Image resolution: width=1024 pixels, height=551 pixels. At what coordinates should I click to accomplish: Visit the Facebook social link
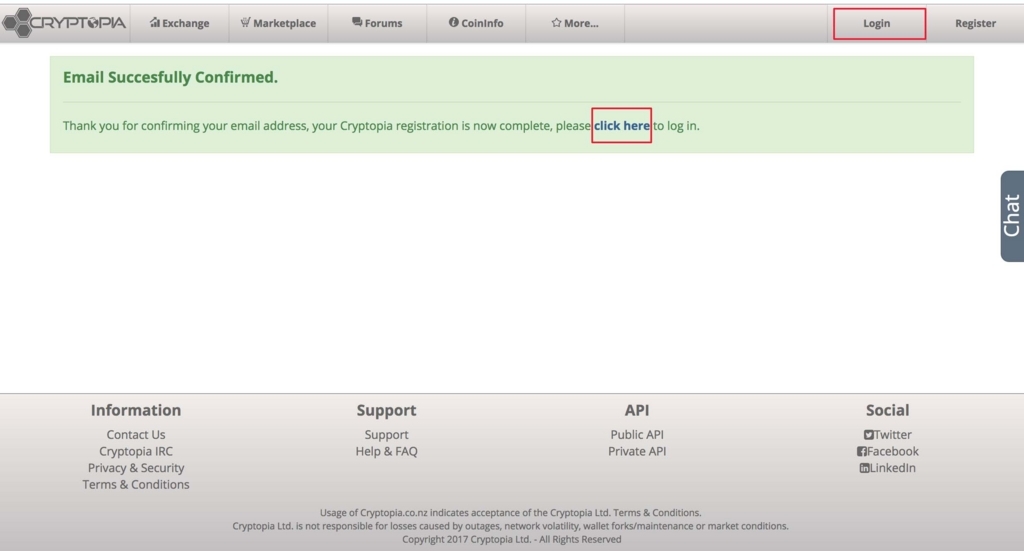coord(888,451)
